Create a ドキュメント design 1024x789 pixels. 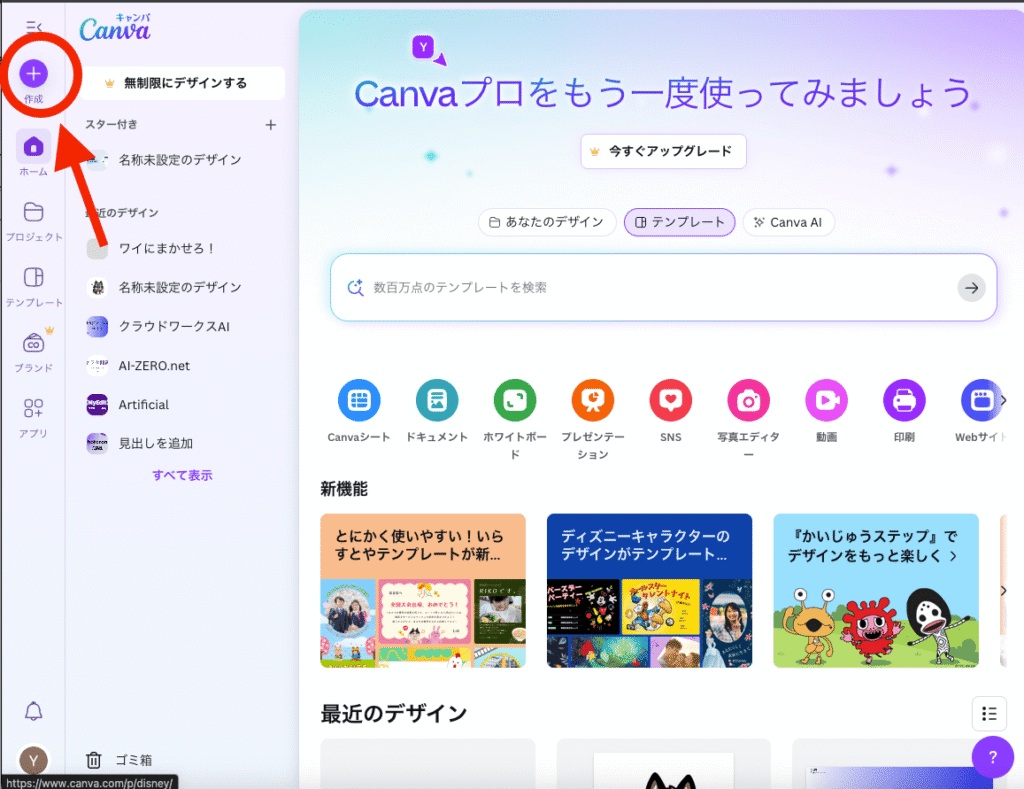437,410
